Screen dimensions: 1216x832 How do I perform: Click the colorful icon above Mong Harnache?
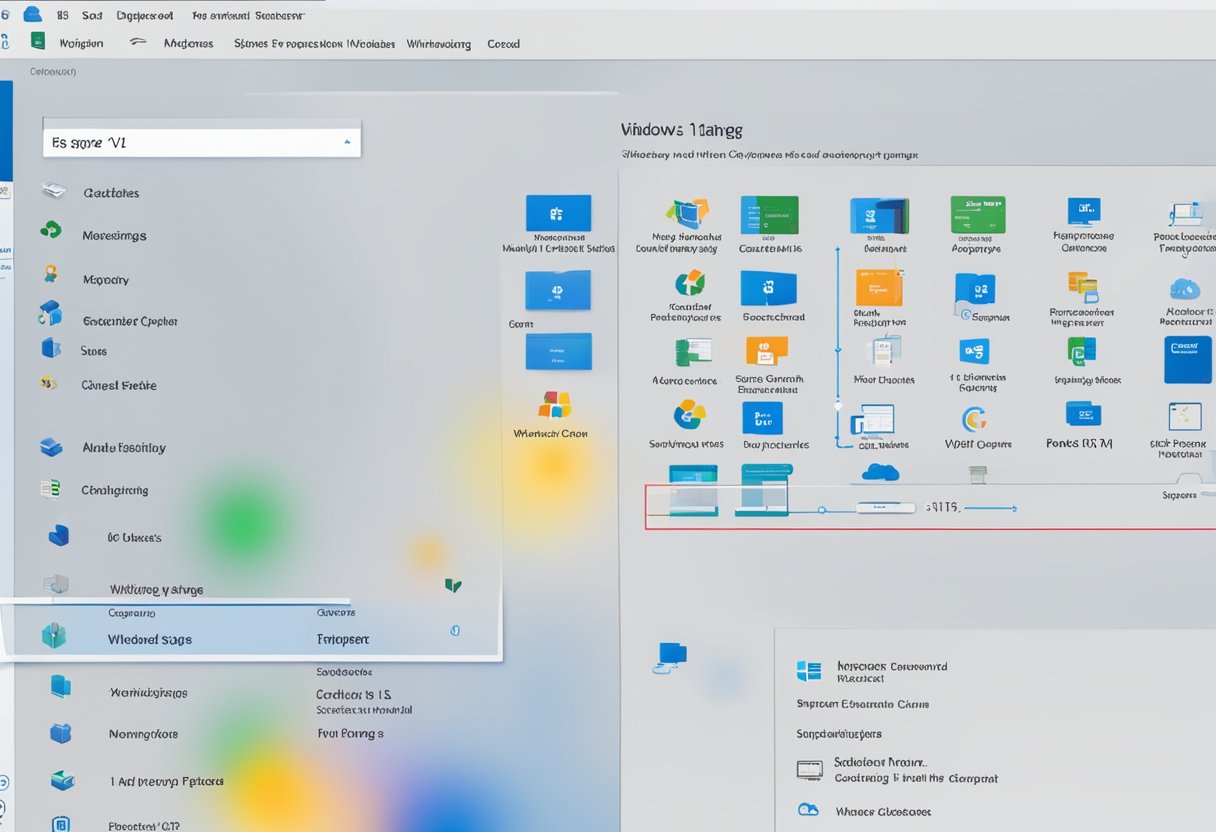(687, 213)
